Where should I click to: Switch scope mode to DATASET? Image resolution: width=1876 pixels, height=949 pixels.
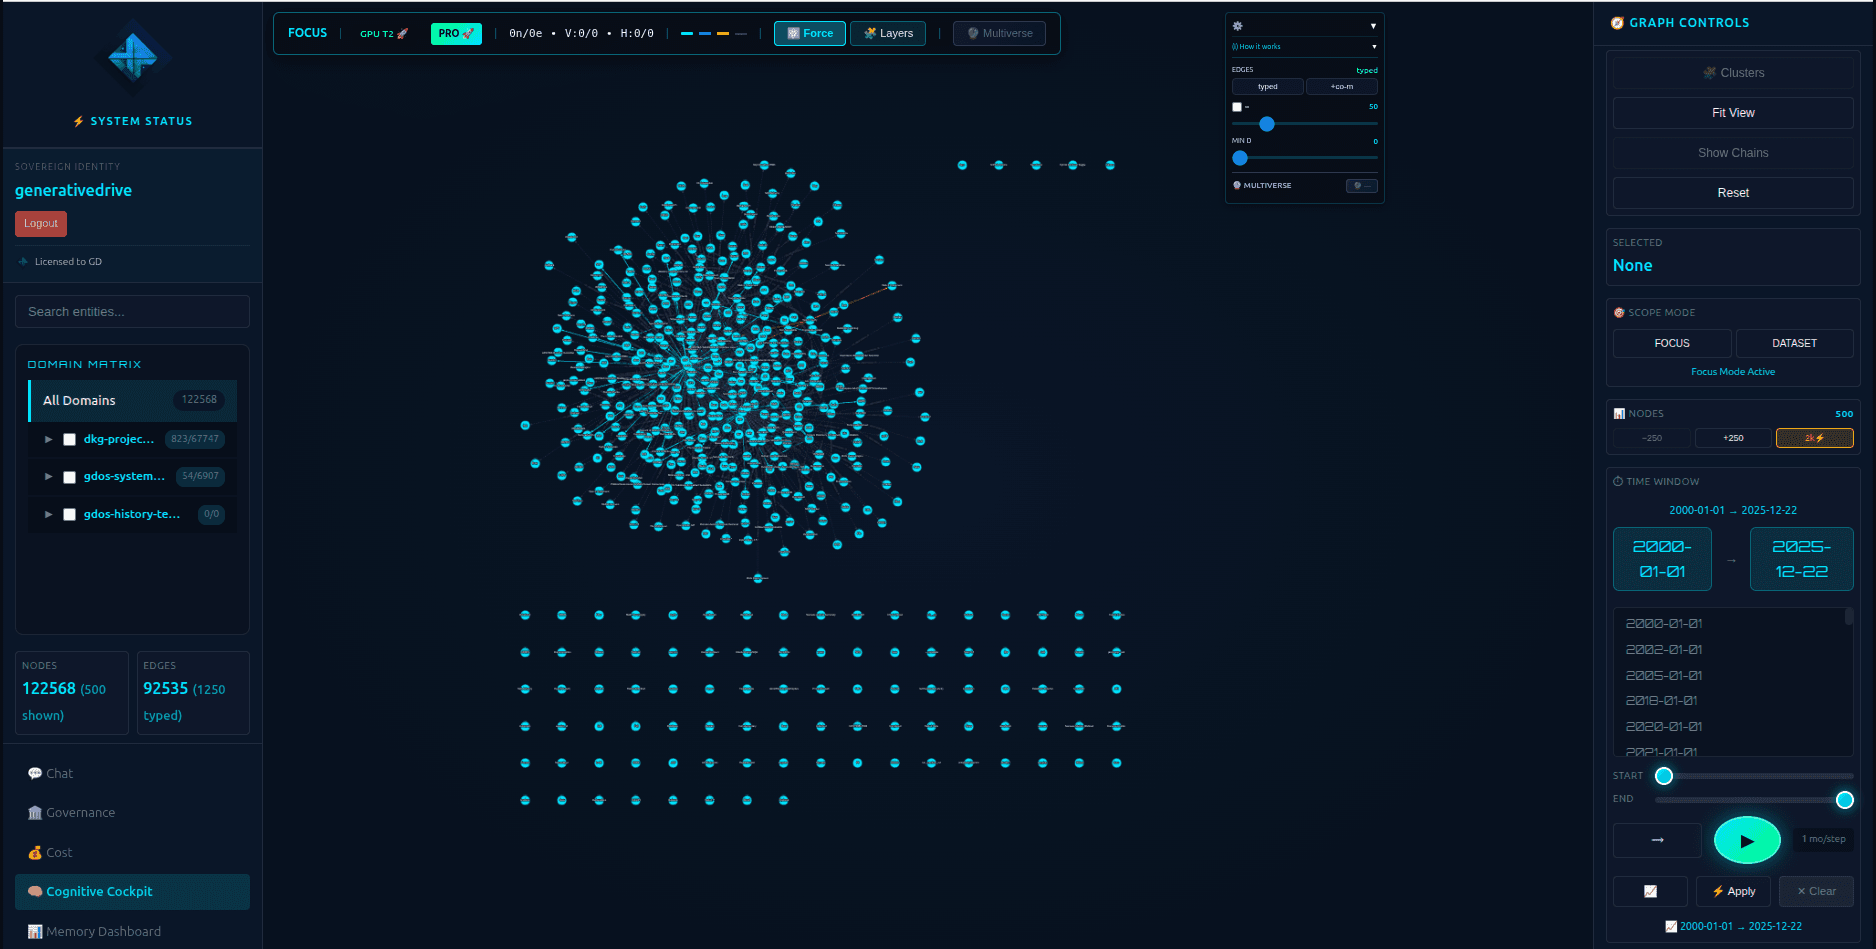click(x=1794, y=343)
